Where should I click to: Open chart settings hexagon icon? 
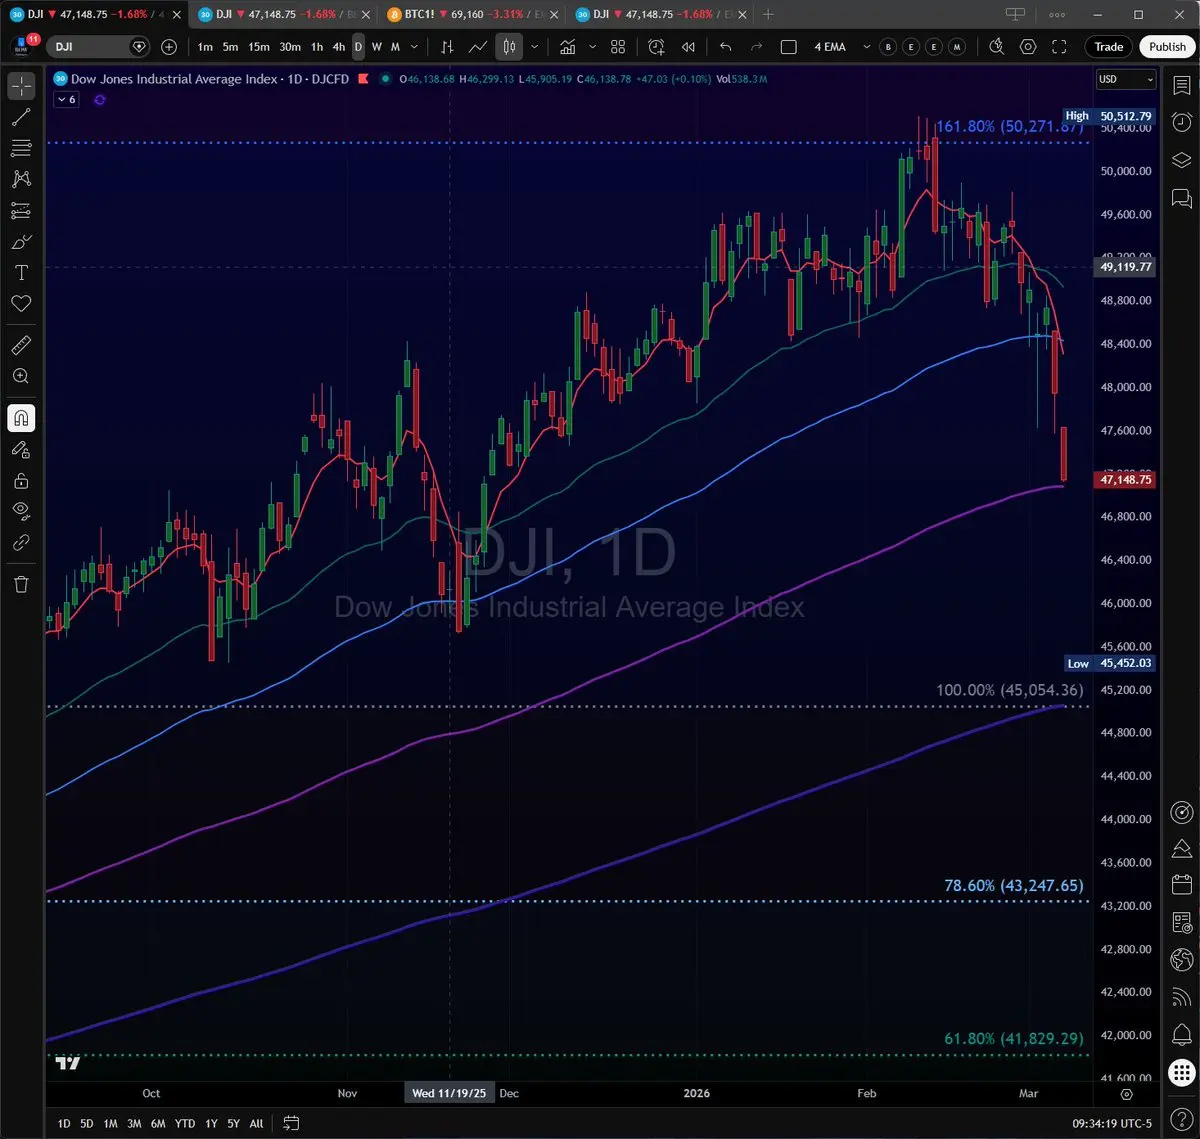[1028, 47]
